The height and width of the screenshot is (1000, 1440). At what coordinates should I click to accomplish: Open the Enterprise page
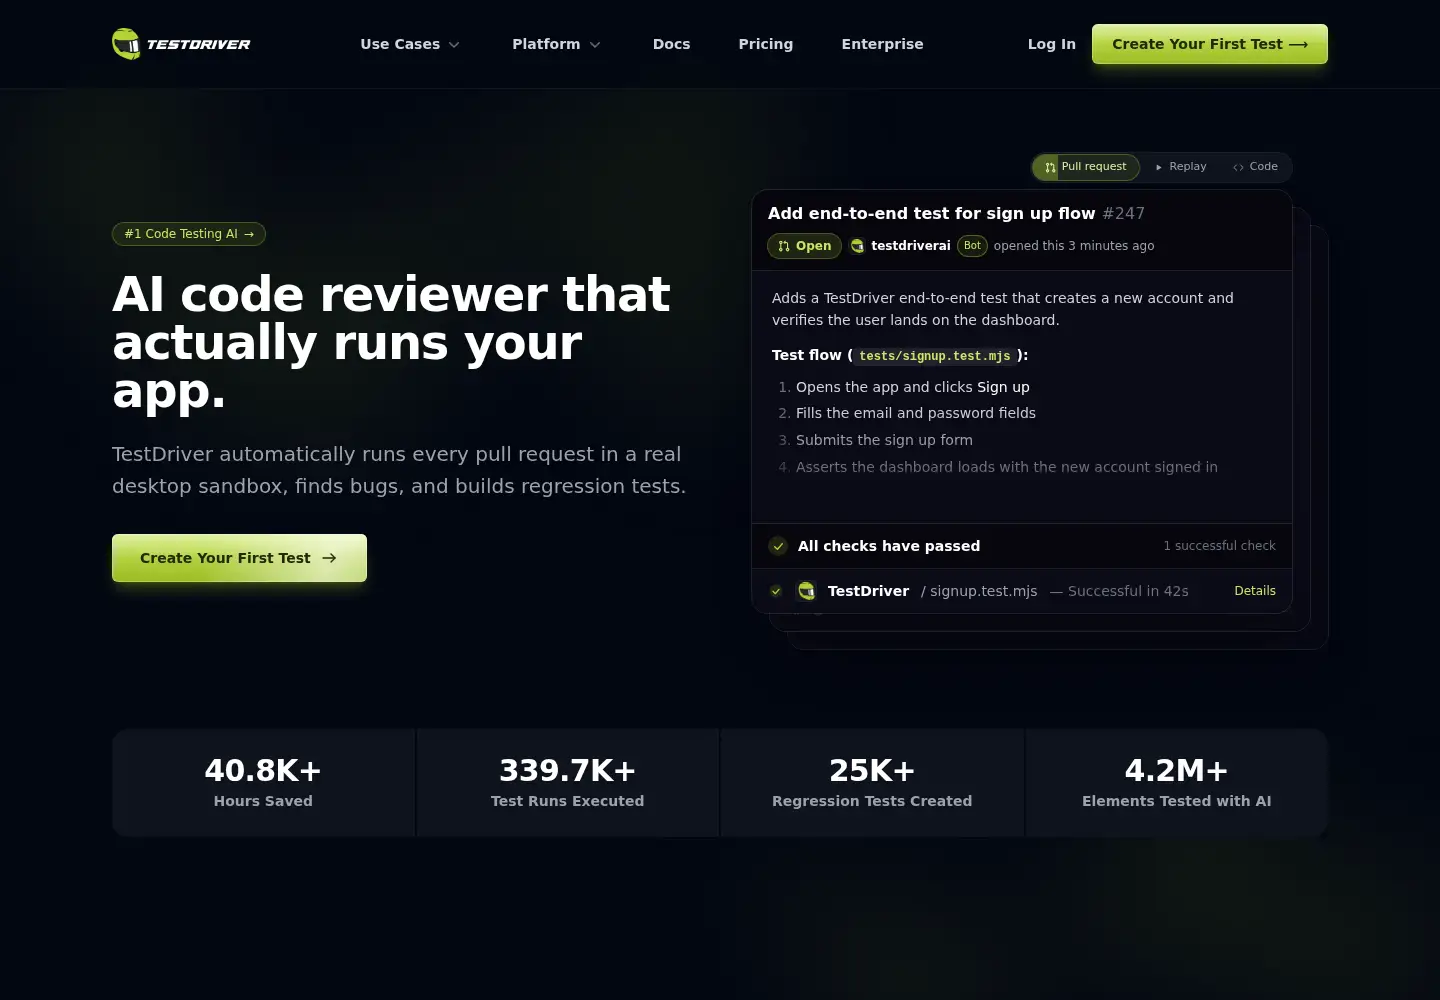(882, 44)
